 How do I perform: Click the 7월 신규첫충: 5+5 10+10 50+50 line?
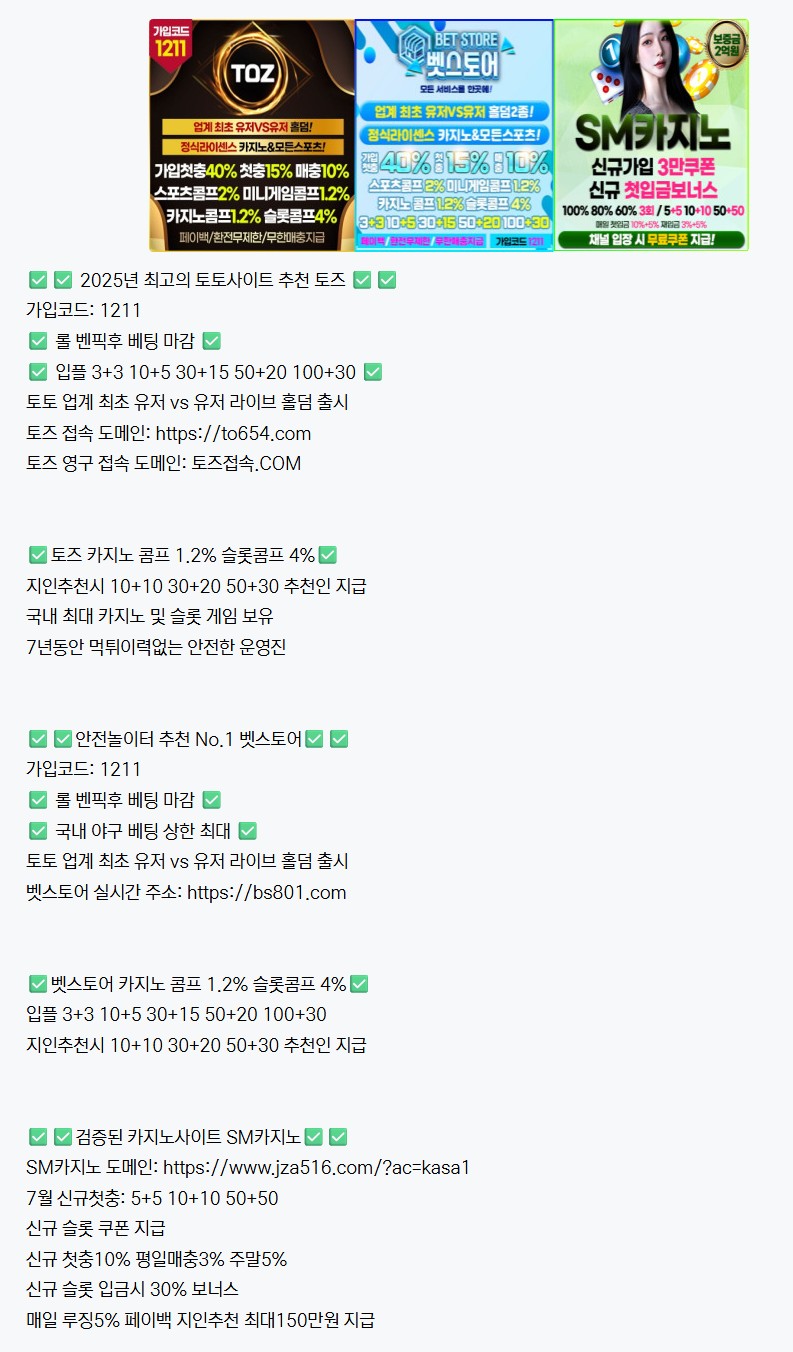pos(152,1198)
